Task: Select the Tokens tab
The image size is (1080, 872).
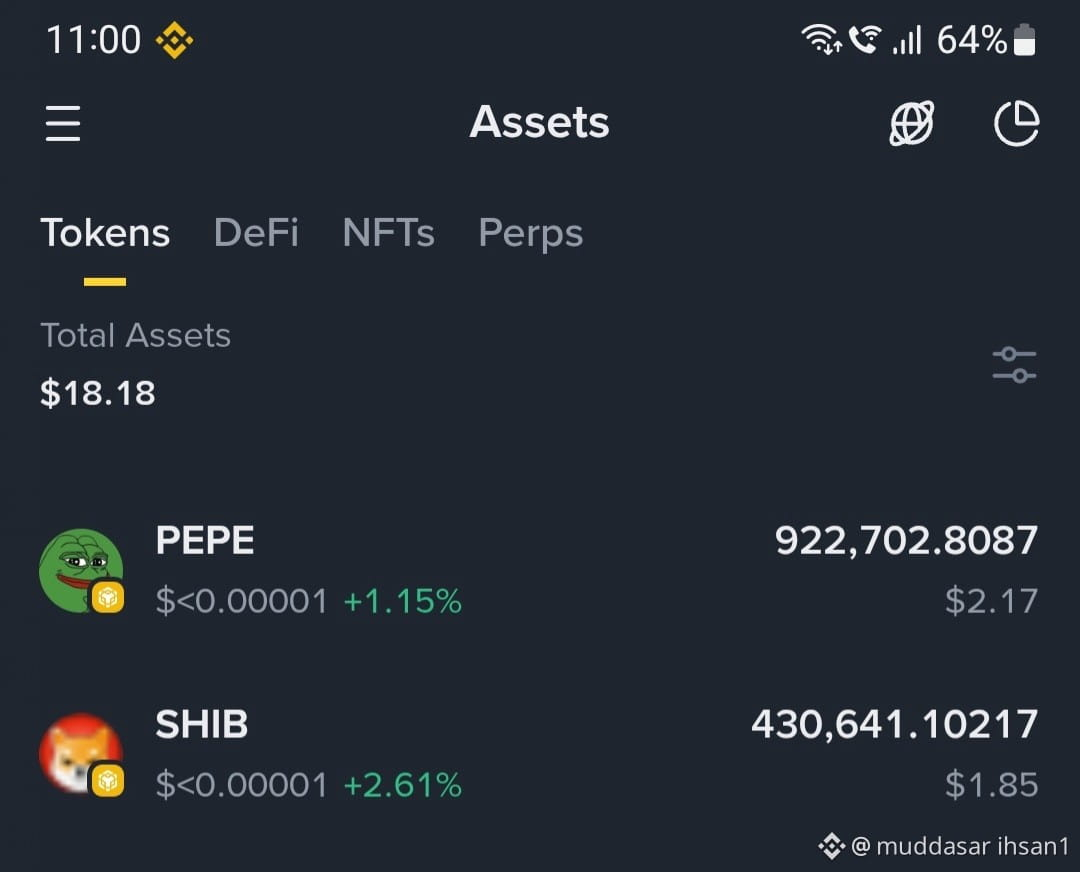Action: [105, 233]
